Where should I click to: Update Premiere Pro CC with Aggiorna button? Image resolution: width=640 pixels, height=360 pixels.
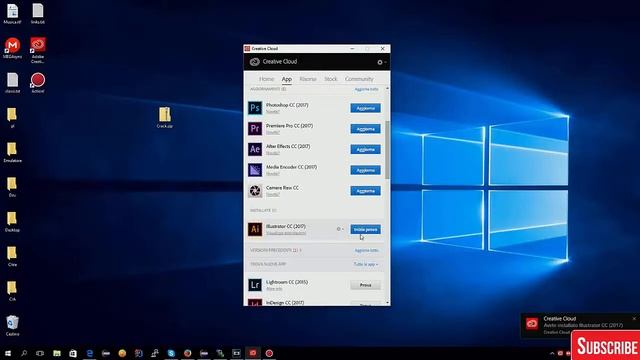(365, 129)
